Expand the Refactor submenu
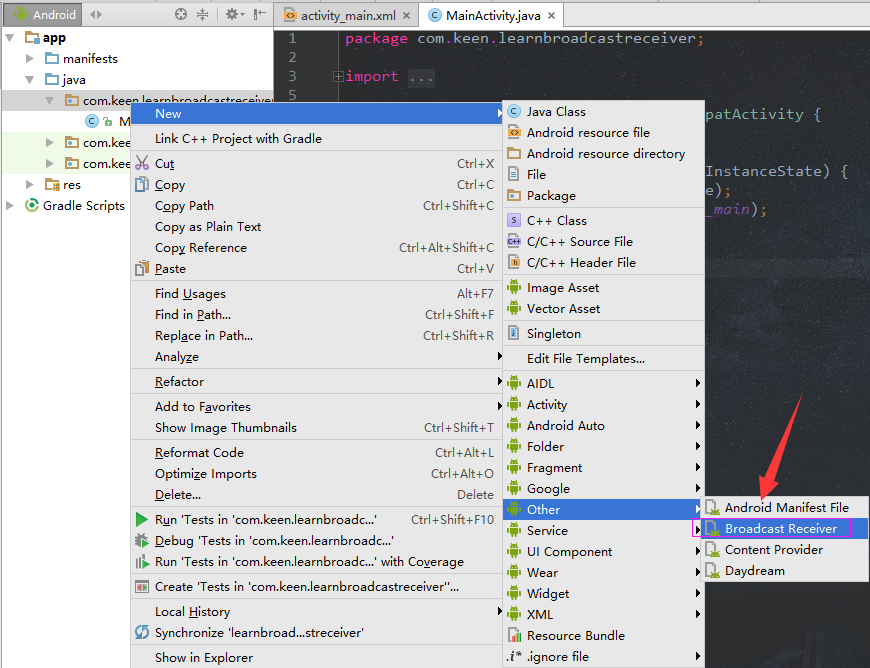This screenshot has height=668, width=870. [x=316, y=382]
